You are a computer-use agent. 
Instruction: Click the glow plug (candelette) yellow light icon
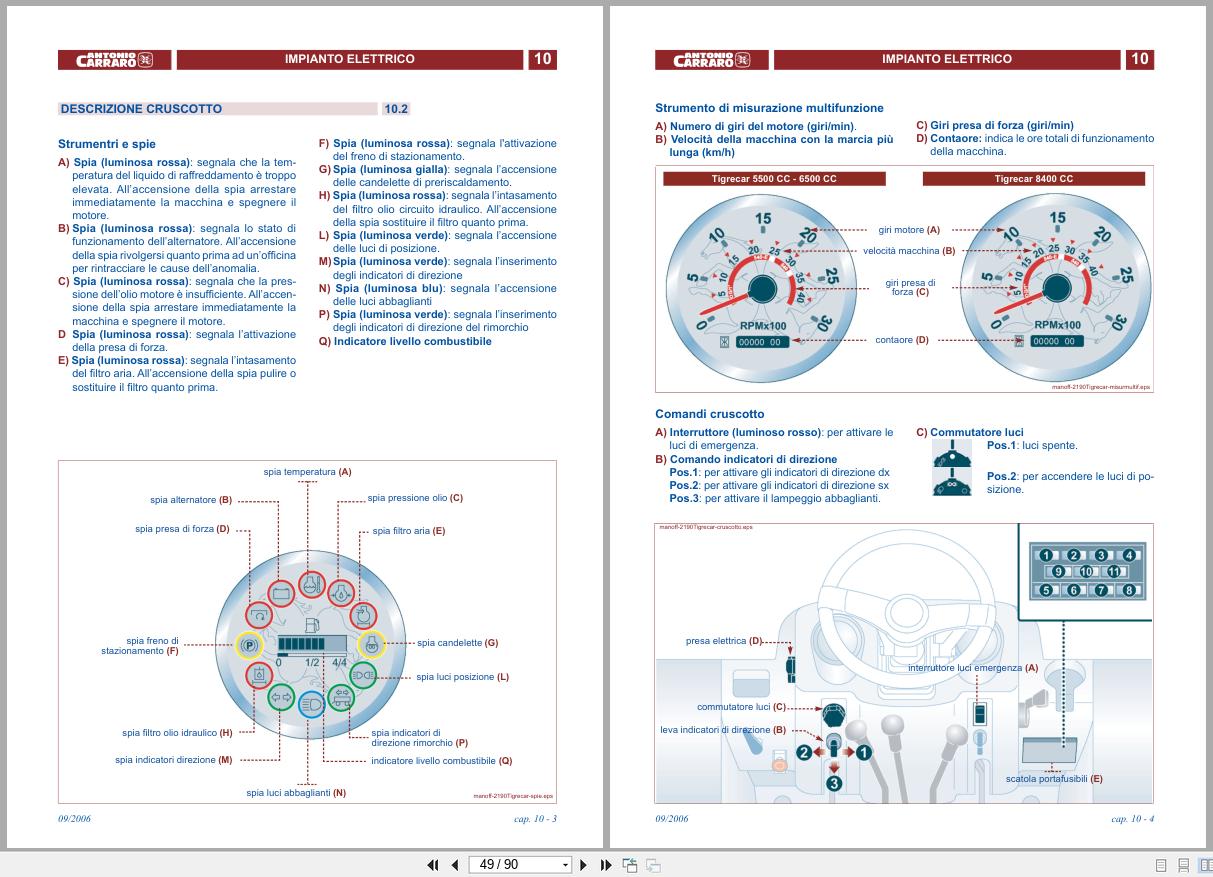pos(371,646)
